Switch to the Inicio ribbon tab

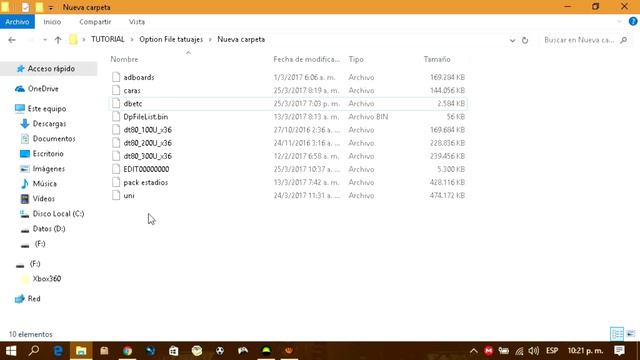tap(52, 22)
